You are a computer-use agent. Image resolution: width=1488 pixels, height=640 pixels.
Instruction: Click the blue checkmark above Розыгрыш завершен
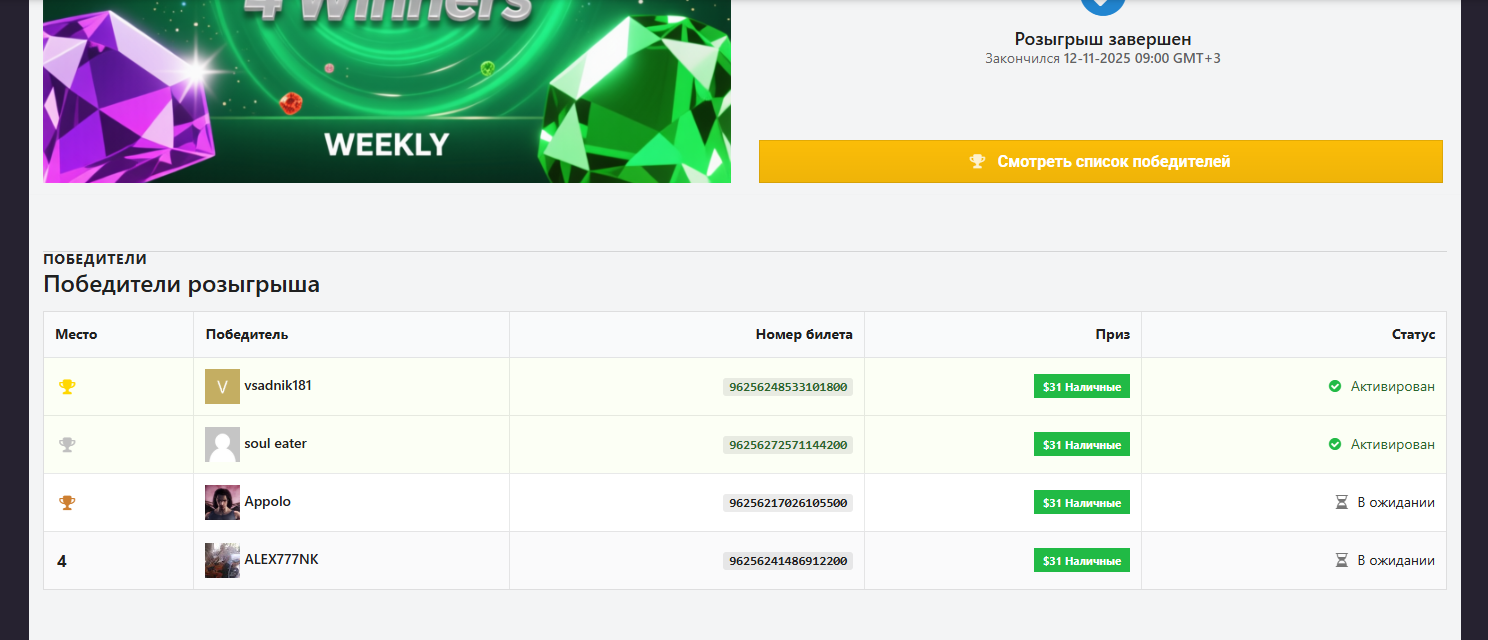1103,5
